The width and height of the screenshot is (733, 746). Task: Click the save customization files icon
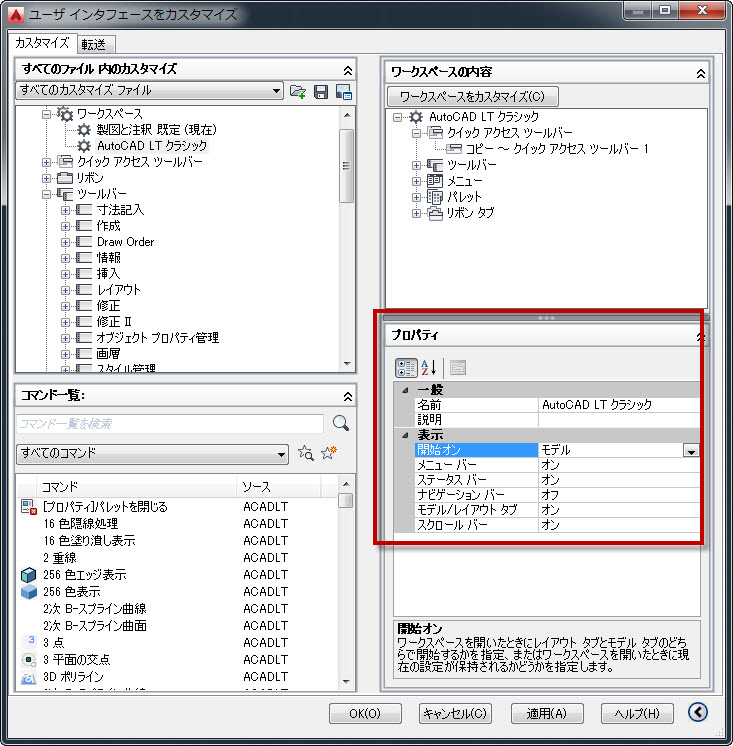pyautogui.click(x=321, y=91)
